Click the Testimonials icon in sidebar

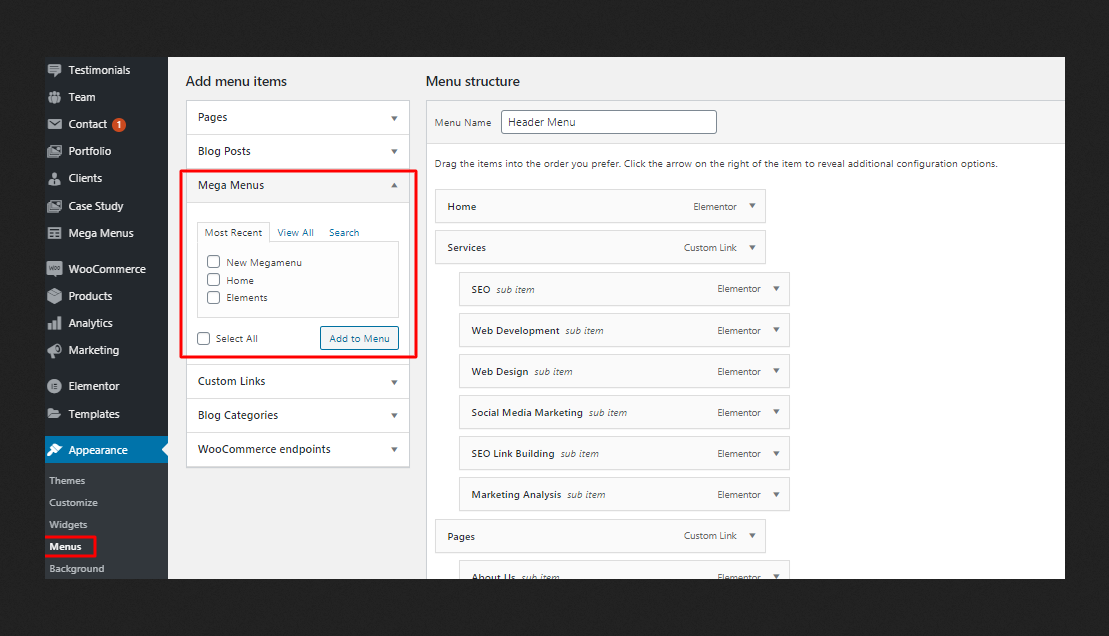54,70
